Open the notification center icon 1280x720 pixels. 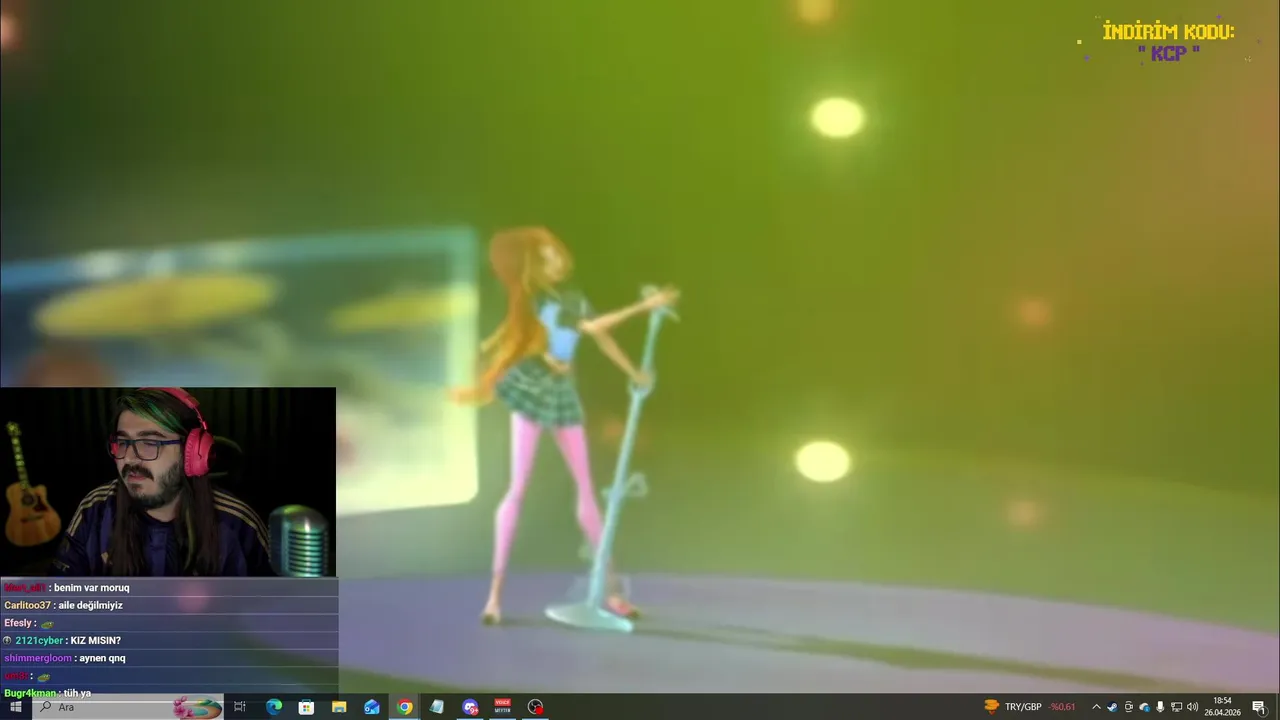pyautogui.click(x=1259, y=707)
